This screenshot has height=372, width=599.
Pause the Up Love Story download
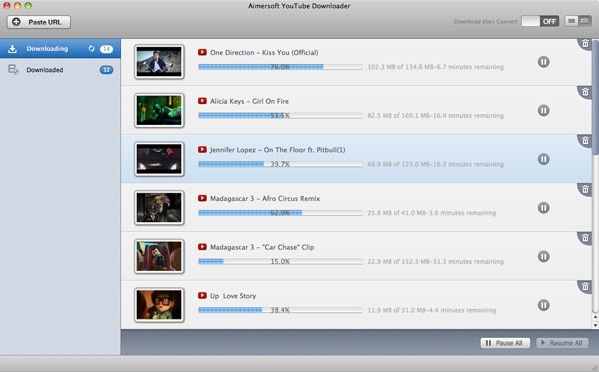coord(544,305)
